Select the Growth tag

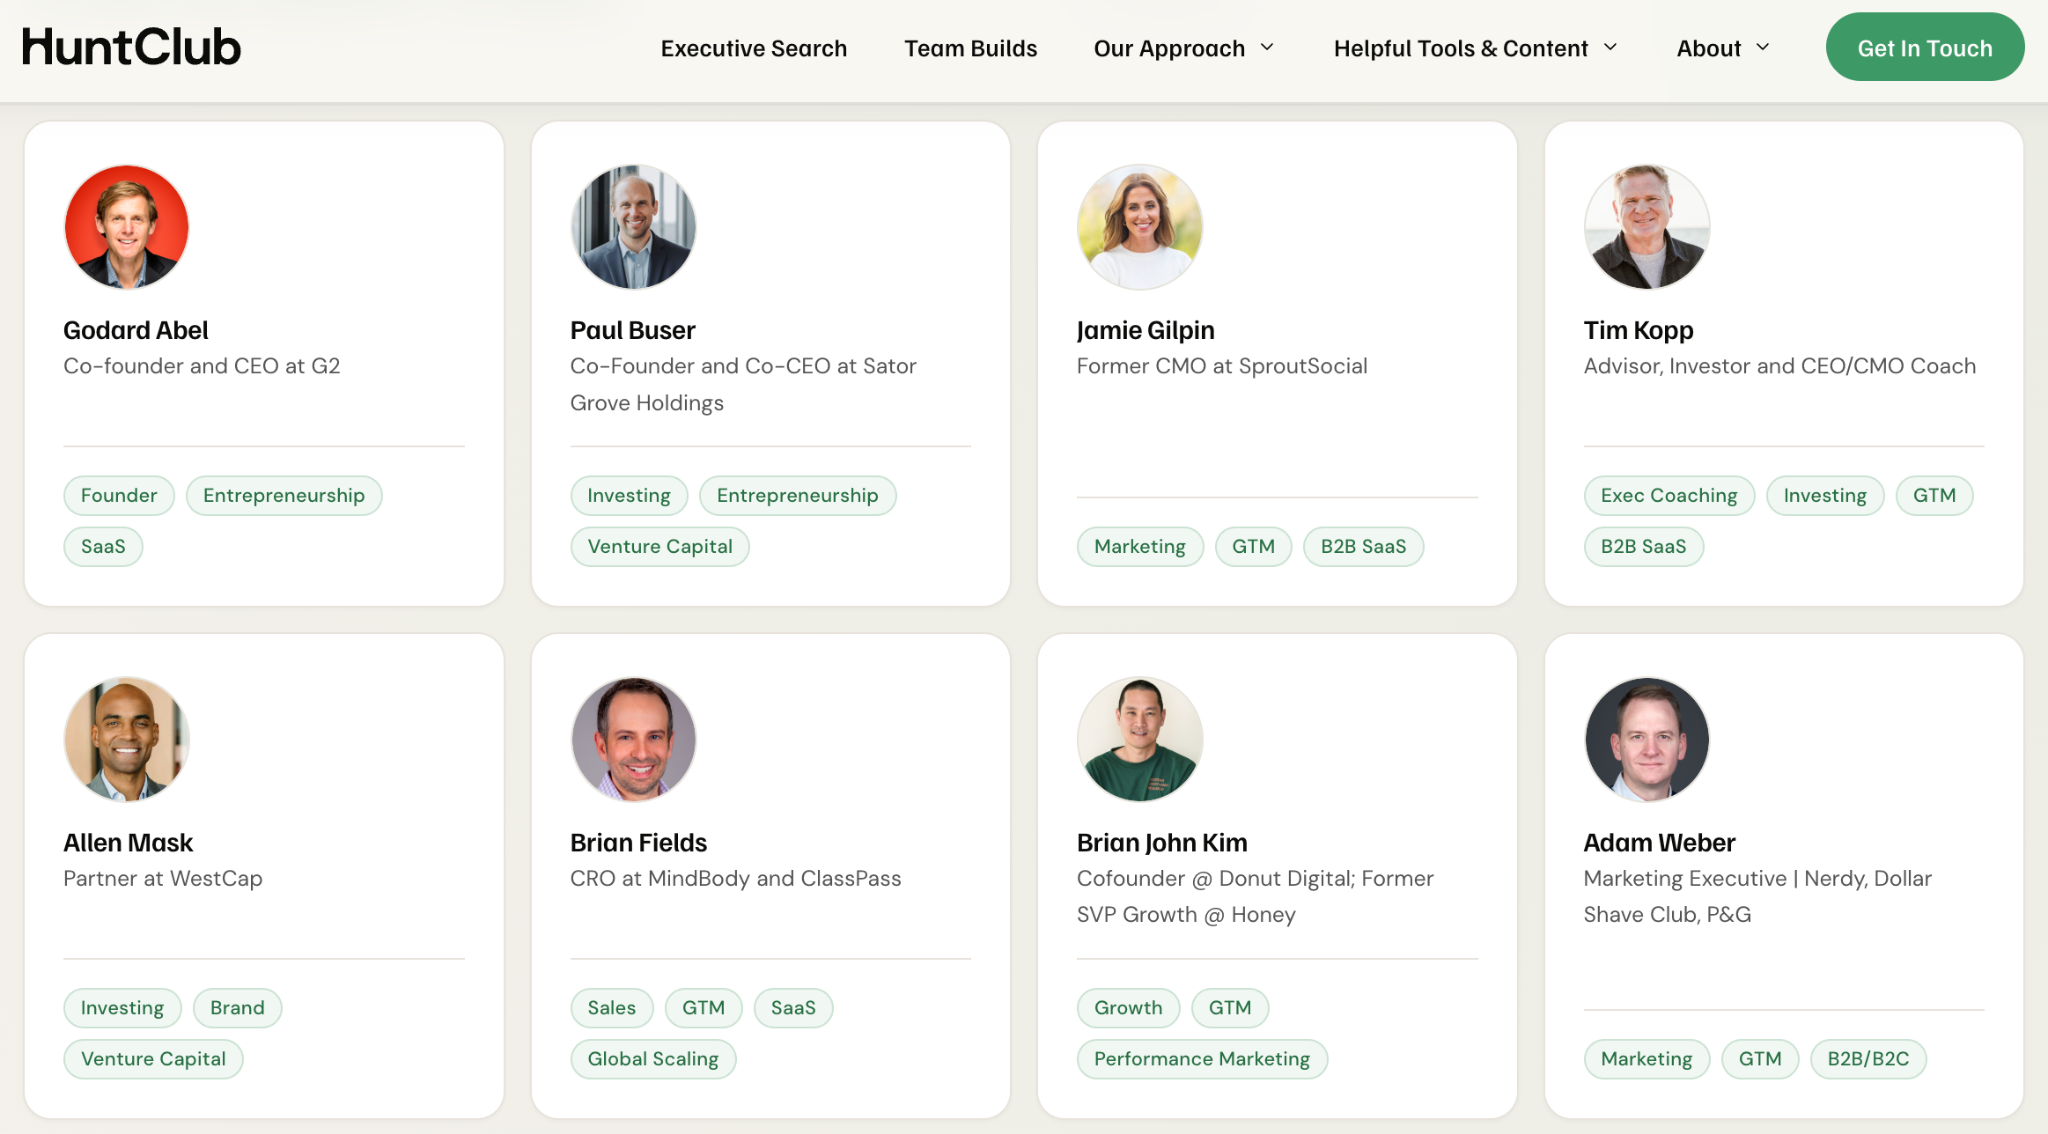1128,1007
